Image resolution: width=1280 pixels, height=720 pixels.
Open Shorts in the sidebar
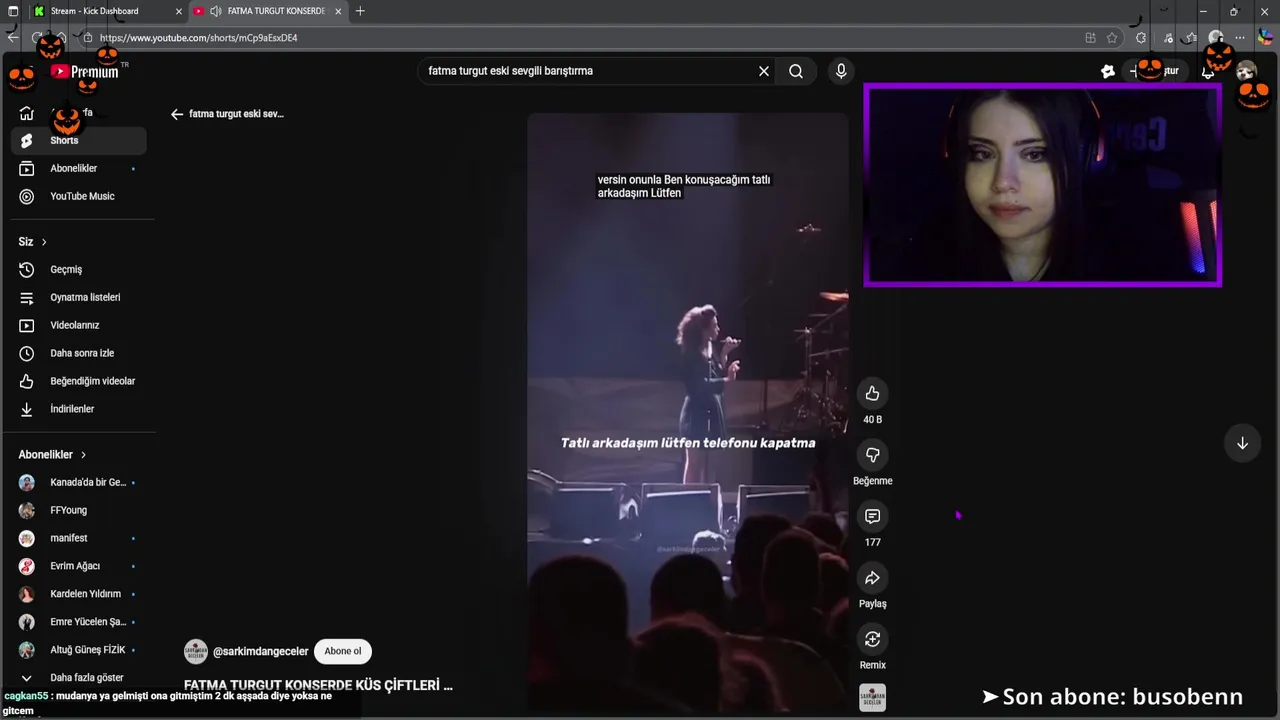click(79, 141)
